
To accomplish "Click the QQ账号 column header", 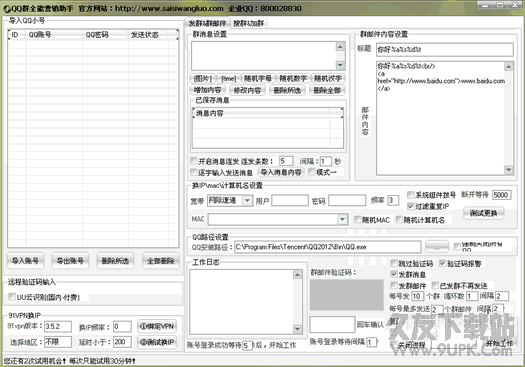I will click(x=54, y=35).
